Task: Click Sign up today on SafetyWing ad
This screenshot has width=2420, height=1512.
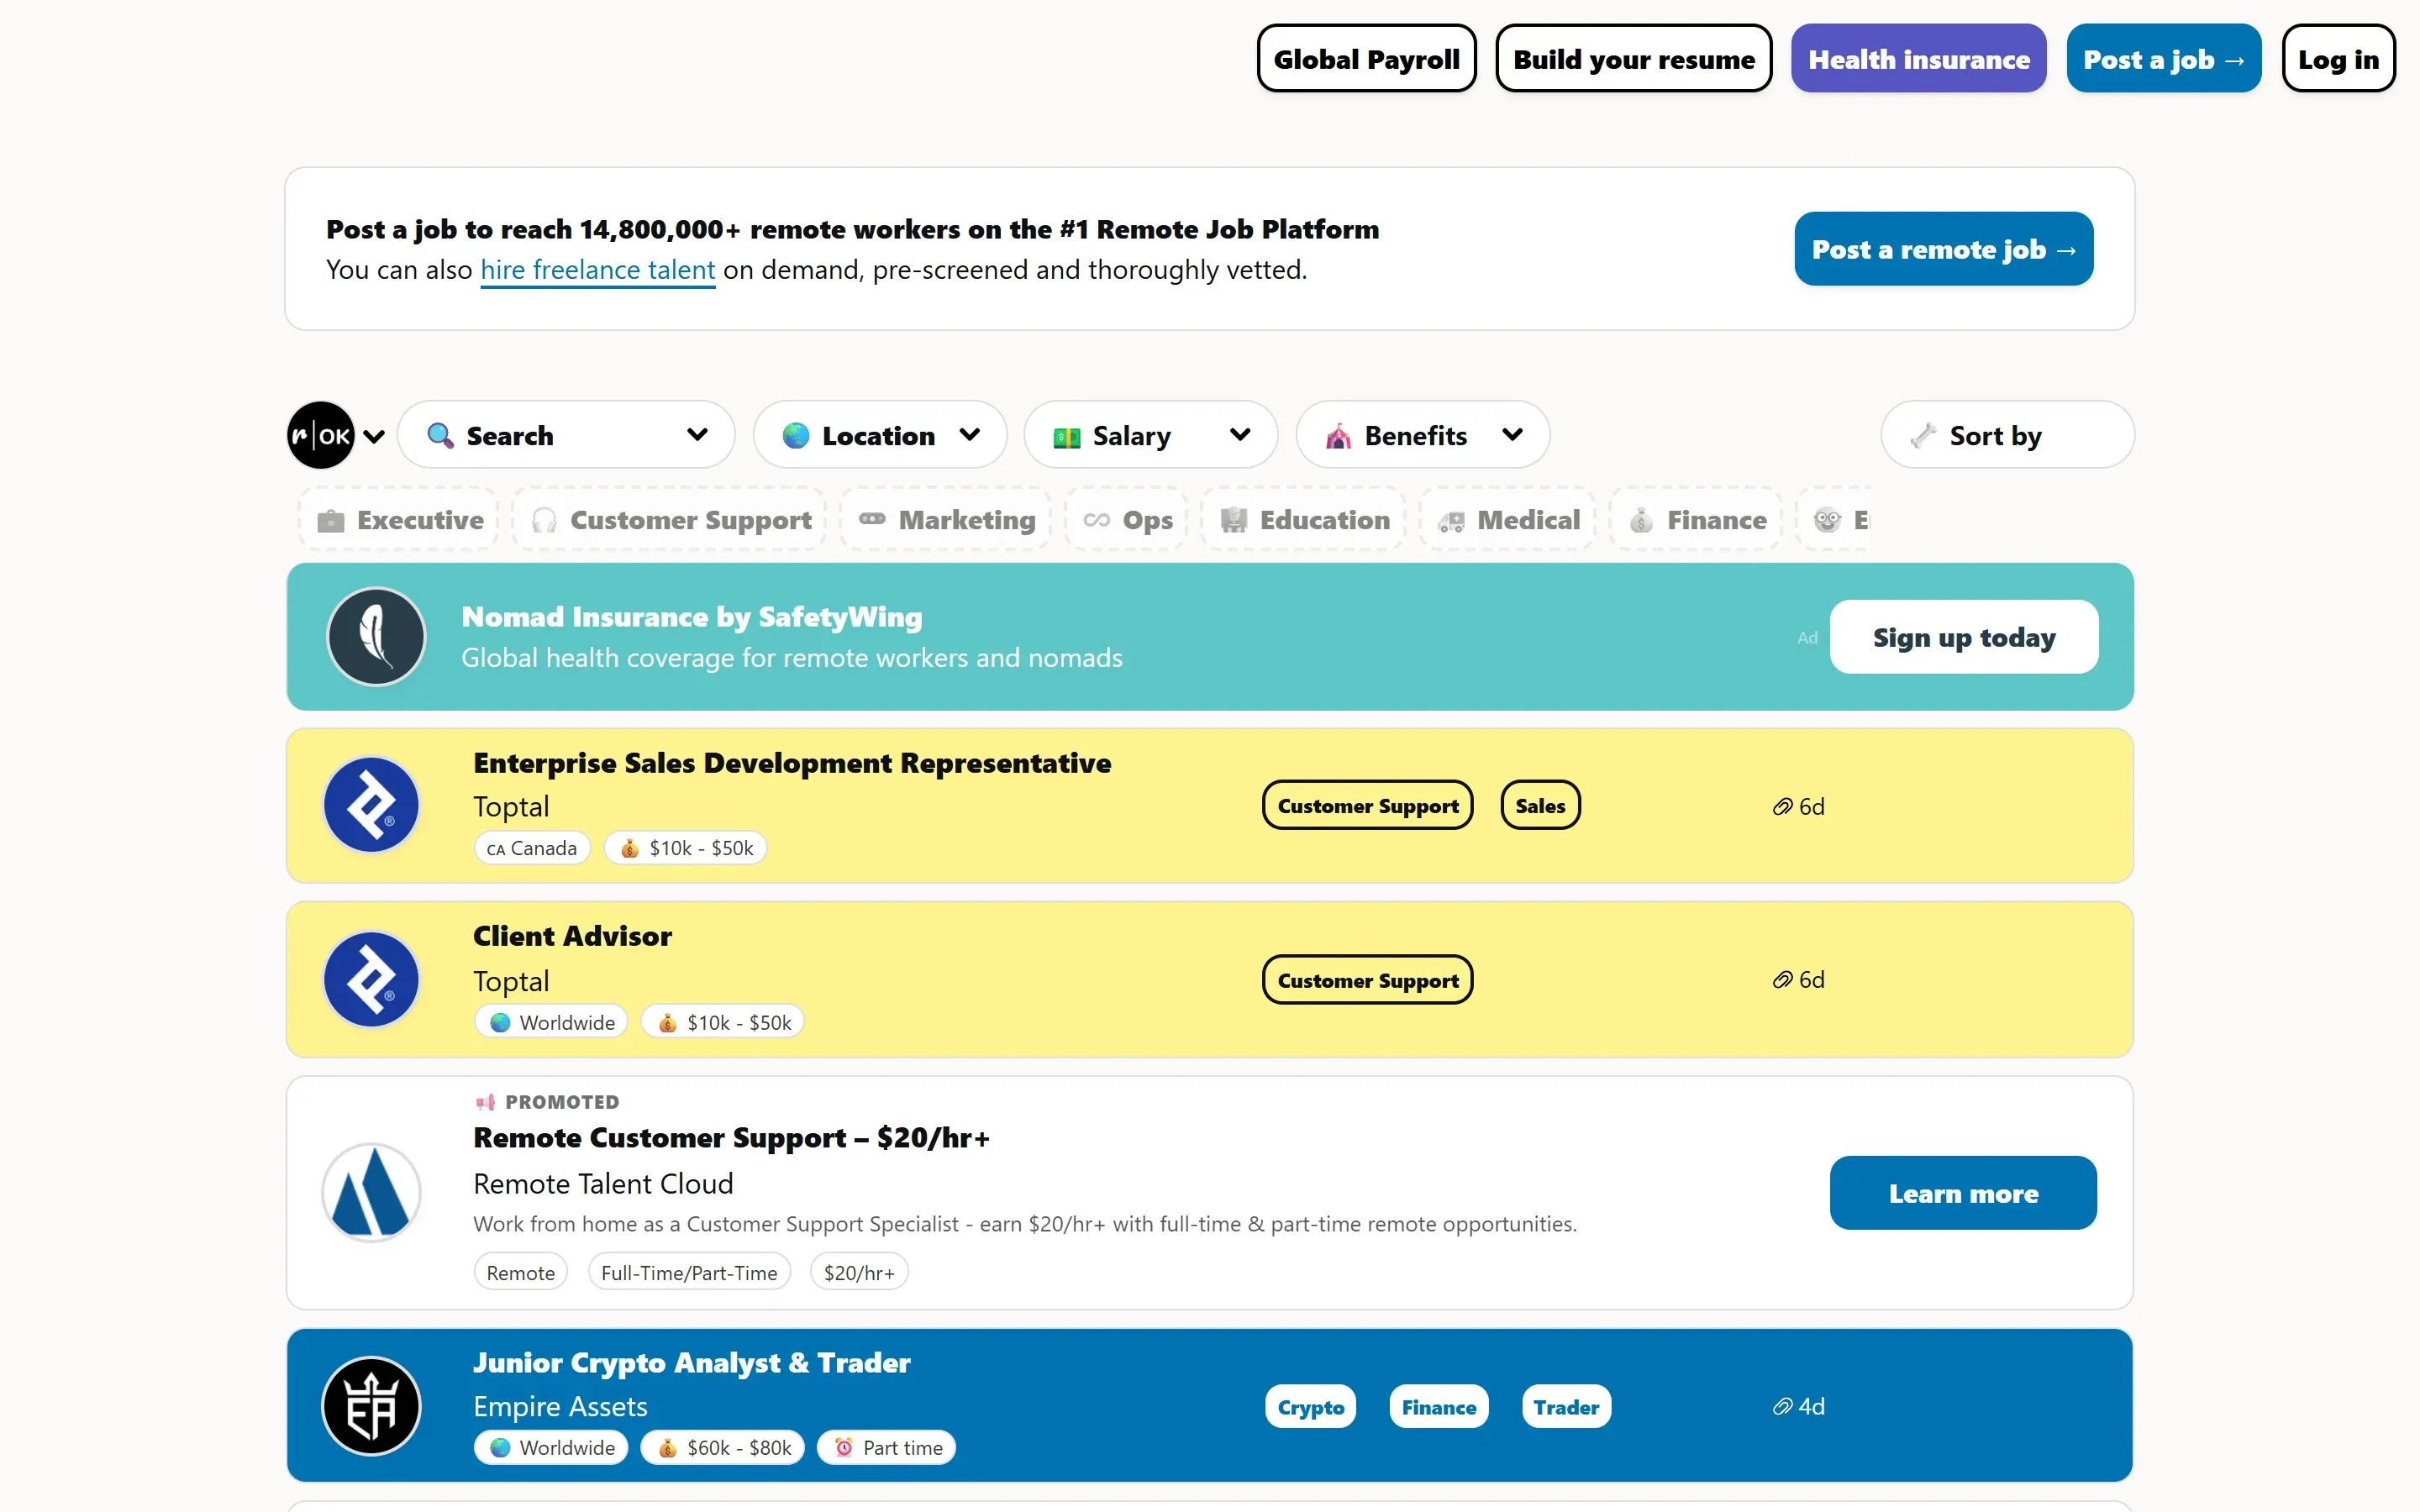Action: (1964, 637)
